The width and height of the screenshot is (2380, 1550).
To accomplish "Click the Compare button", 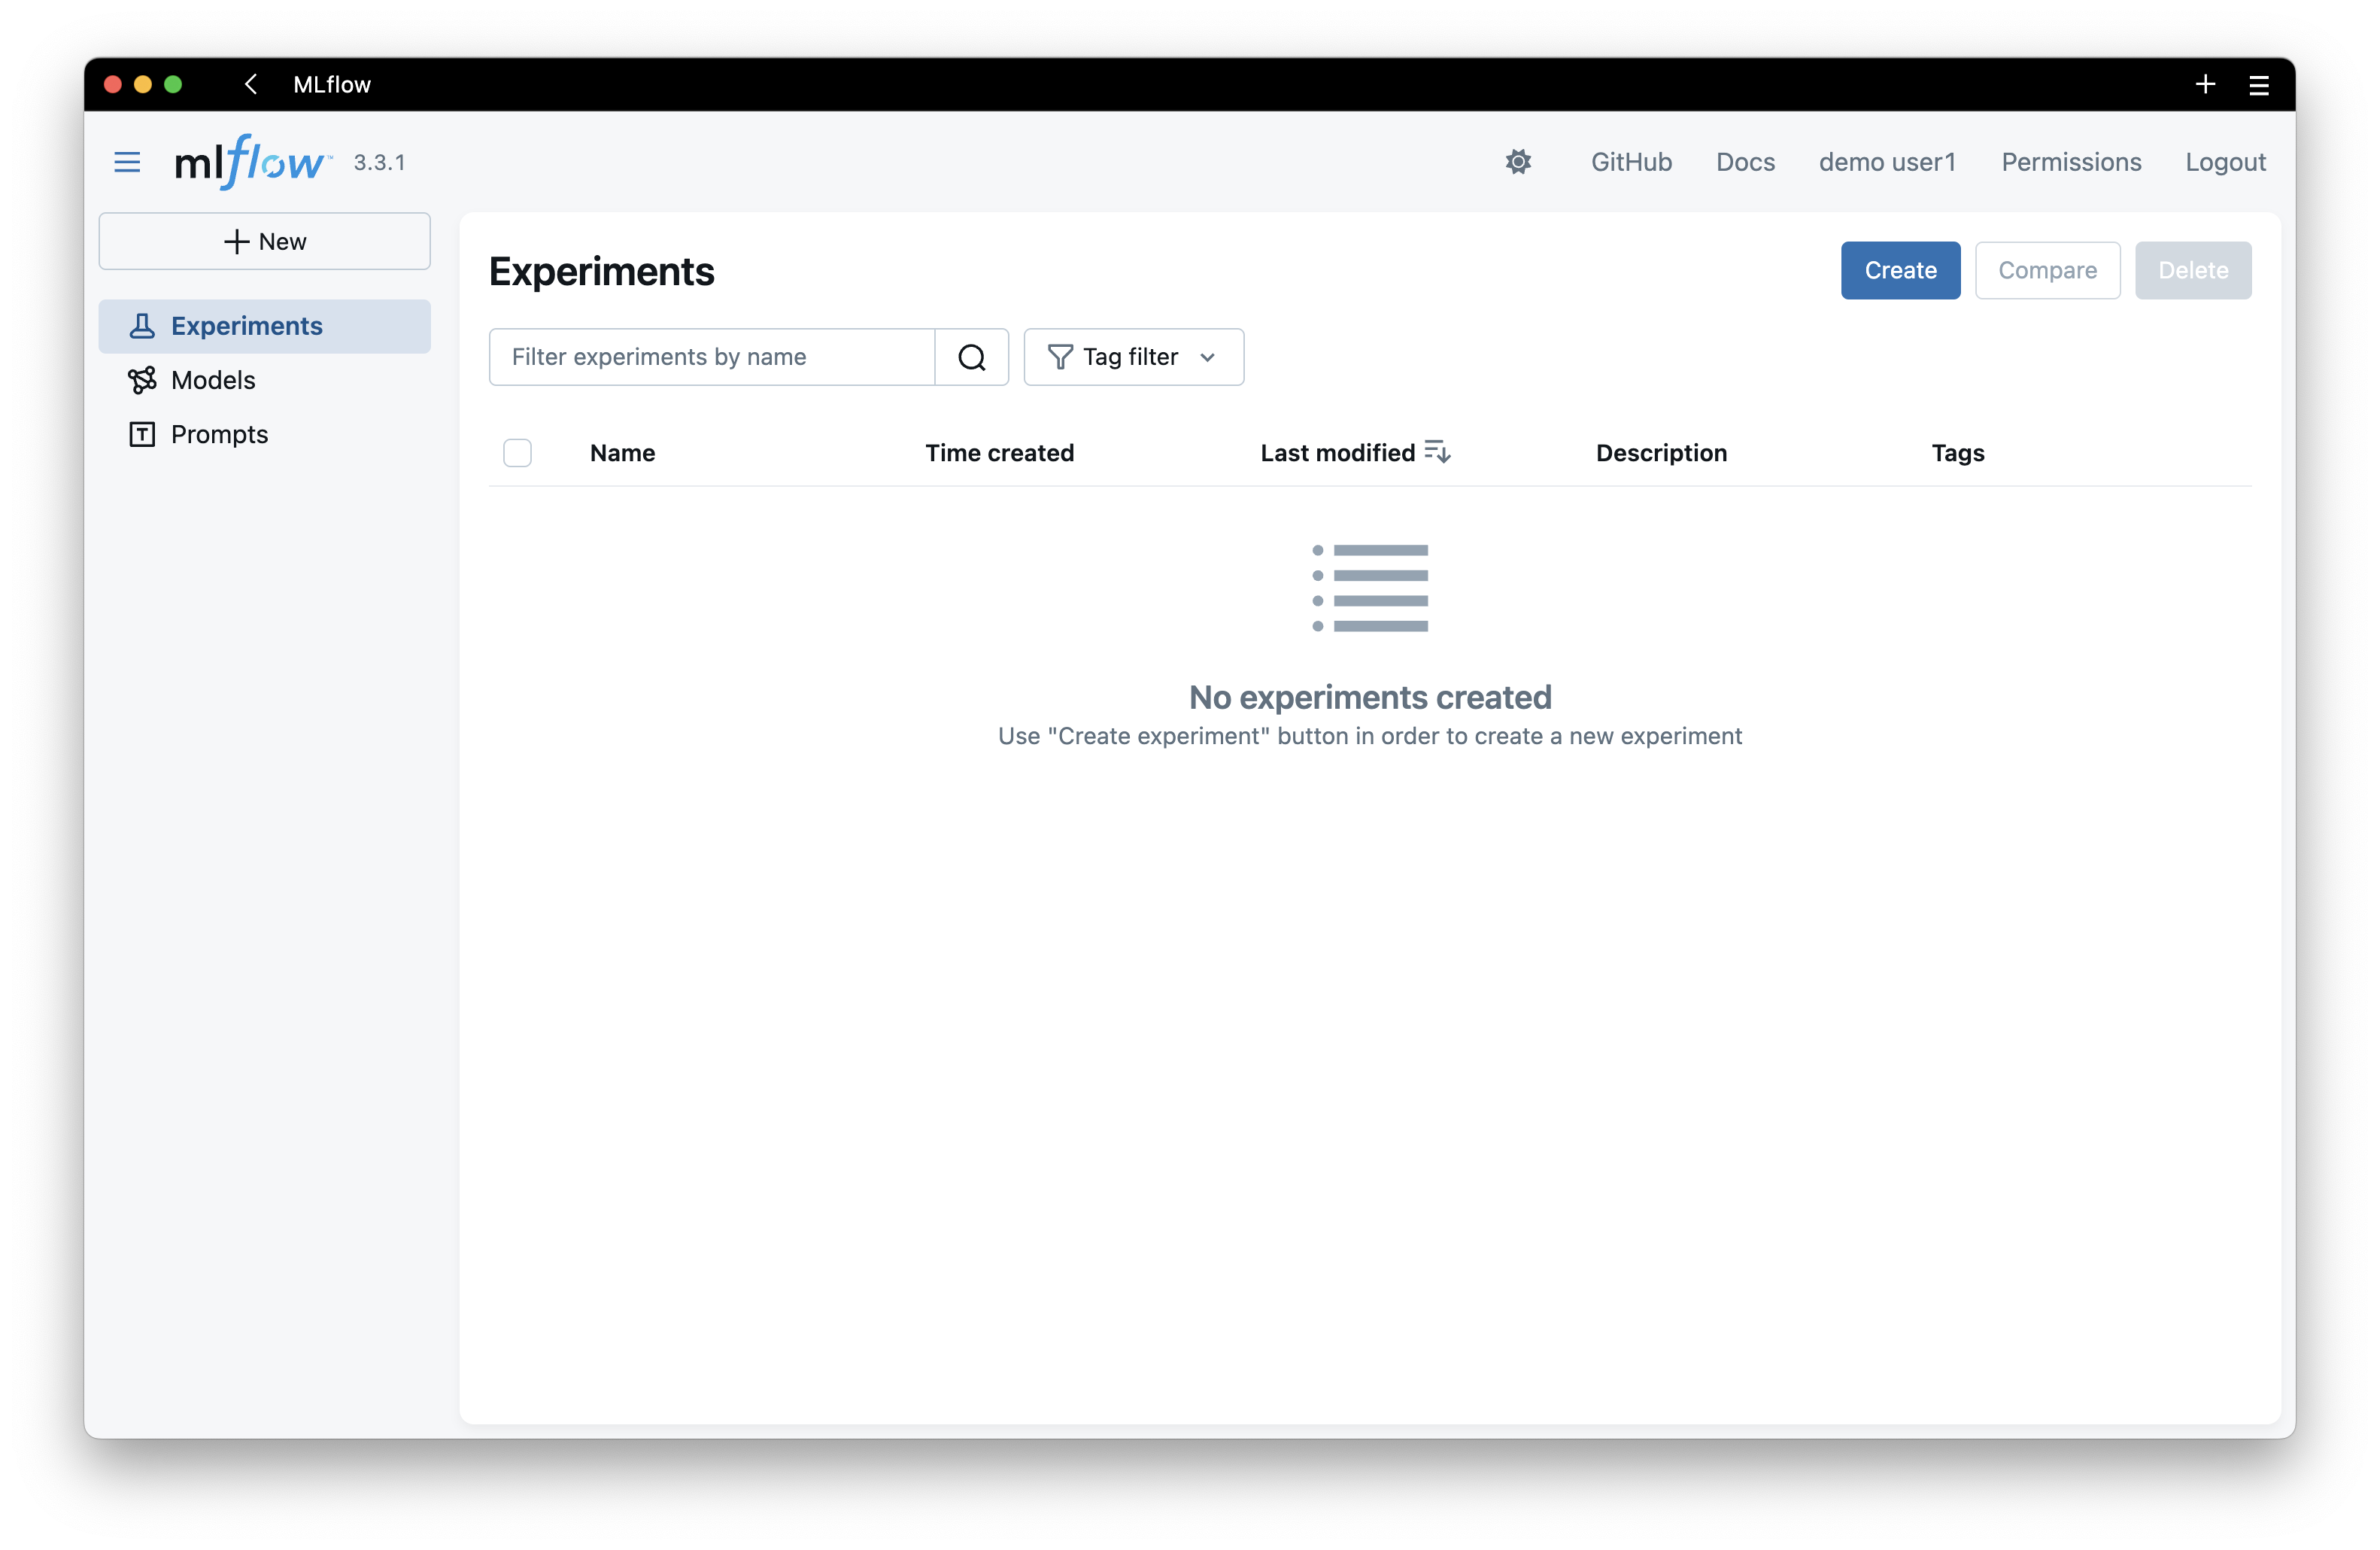I will click(x=2047, y=270).
